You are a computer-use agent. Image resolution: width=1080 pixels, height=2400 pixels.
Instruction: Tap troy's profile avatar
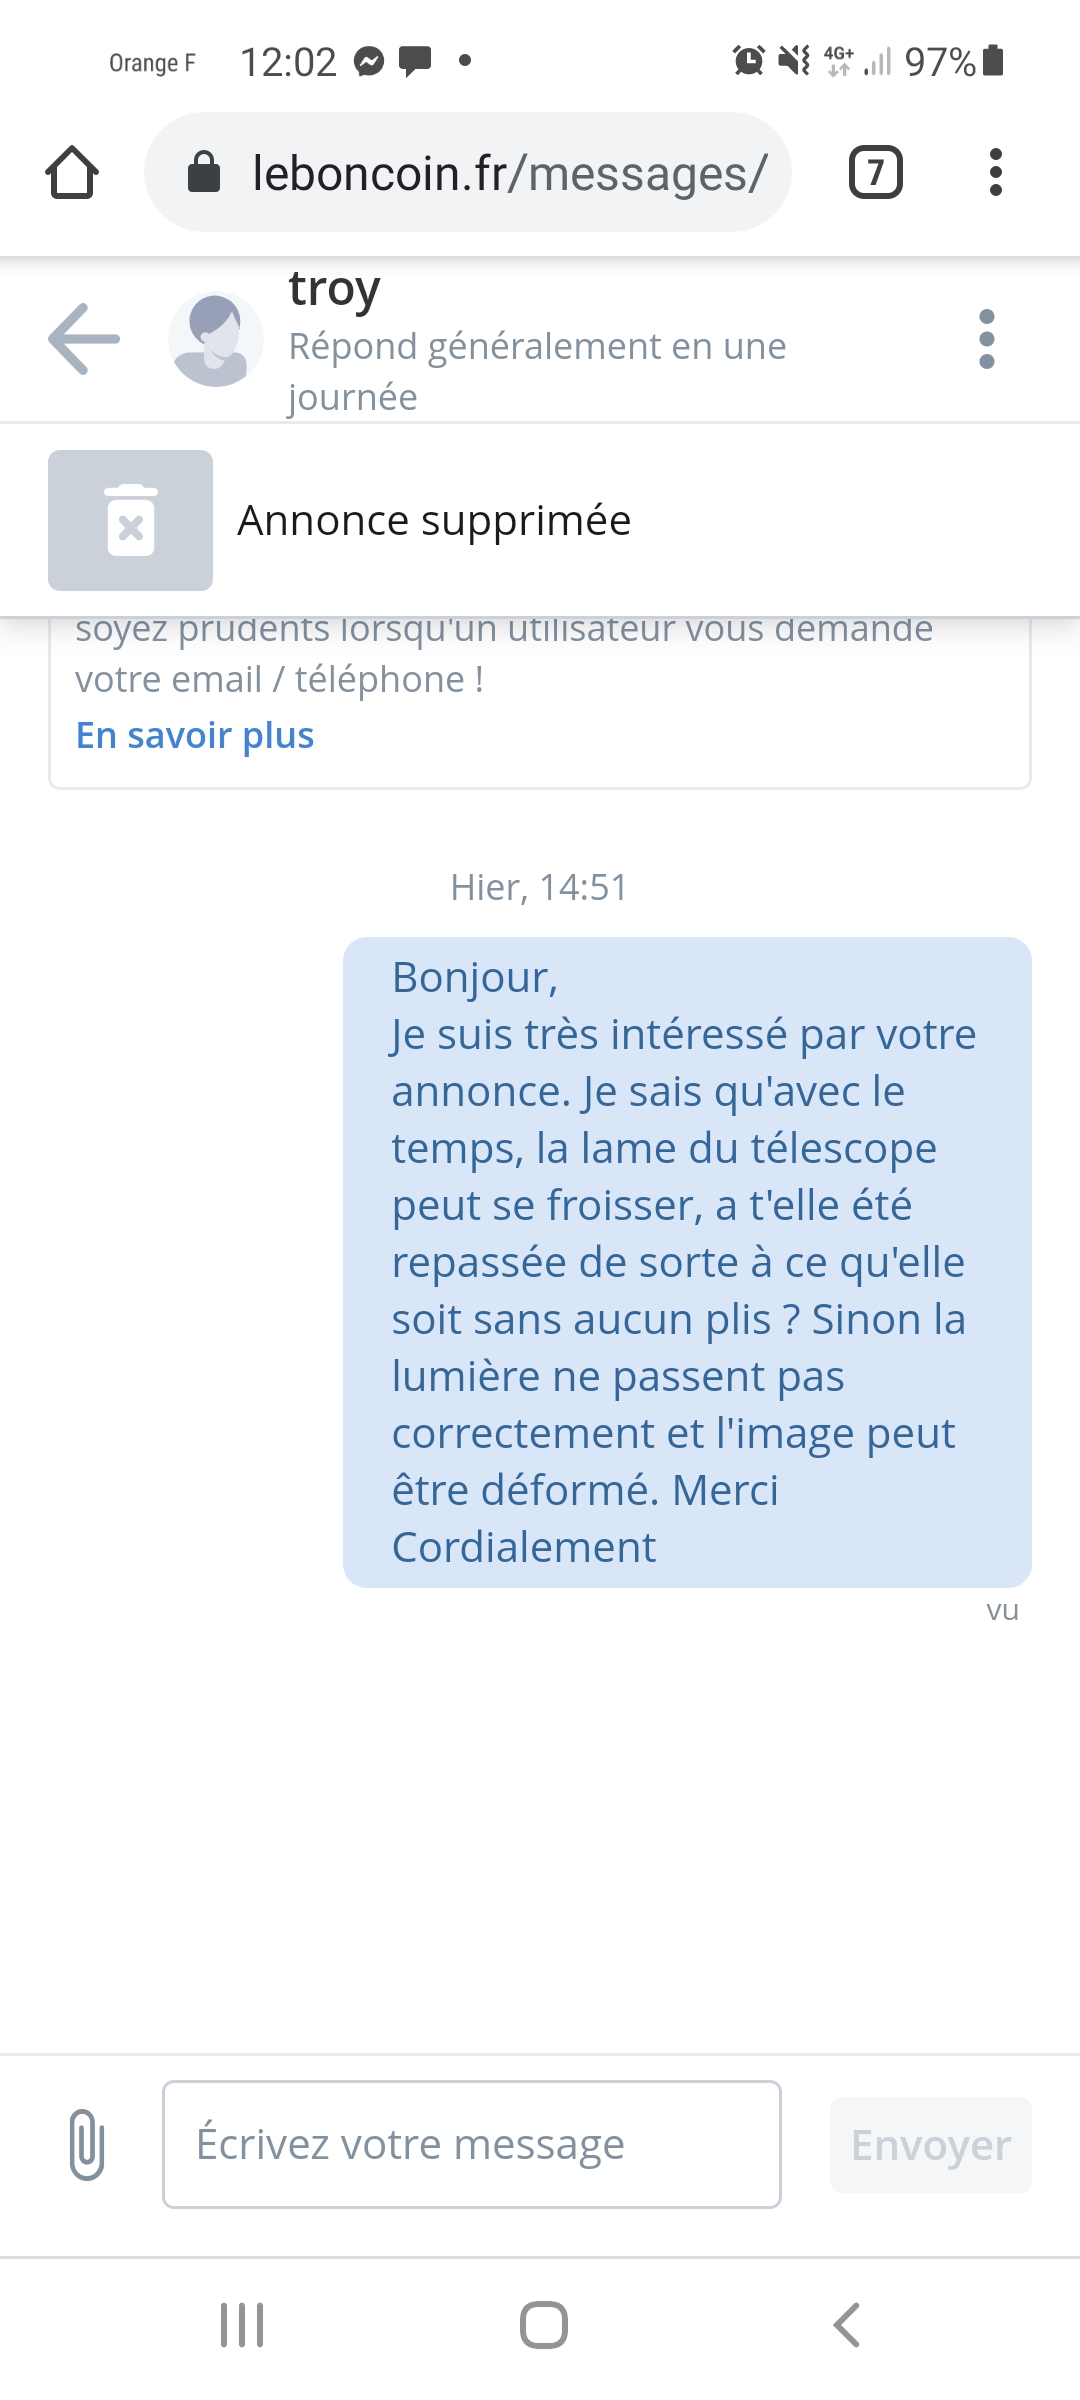tap(215, 339)
